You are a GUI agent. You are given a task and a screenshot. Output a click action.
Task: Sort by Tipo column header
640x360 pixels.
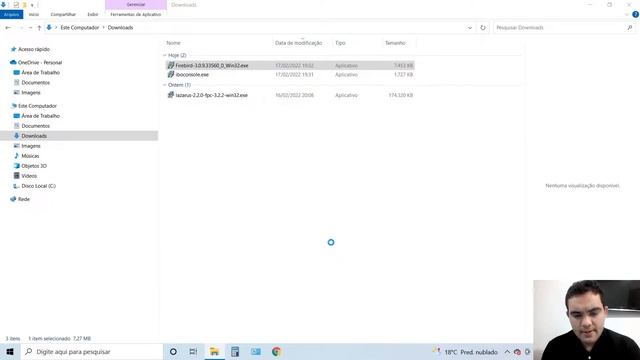[x=340, y=43]
